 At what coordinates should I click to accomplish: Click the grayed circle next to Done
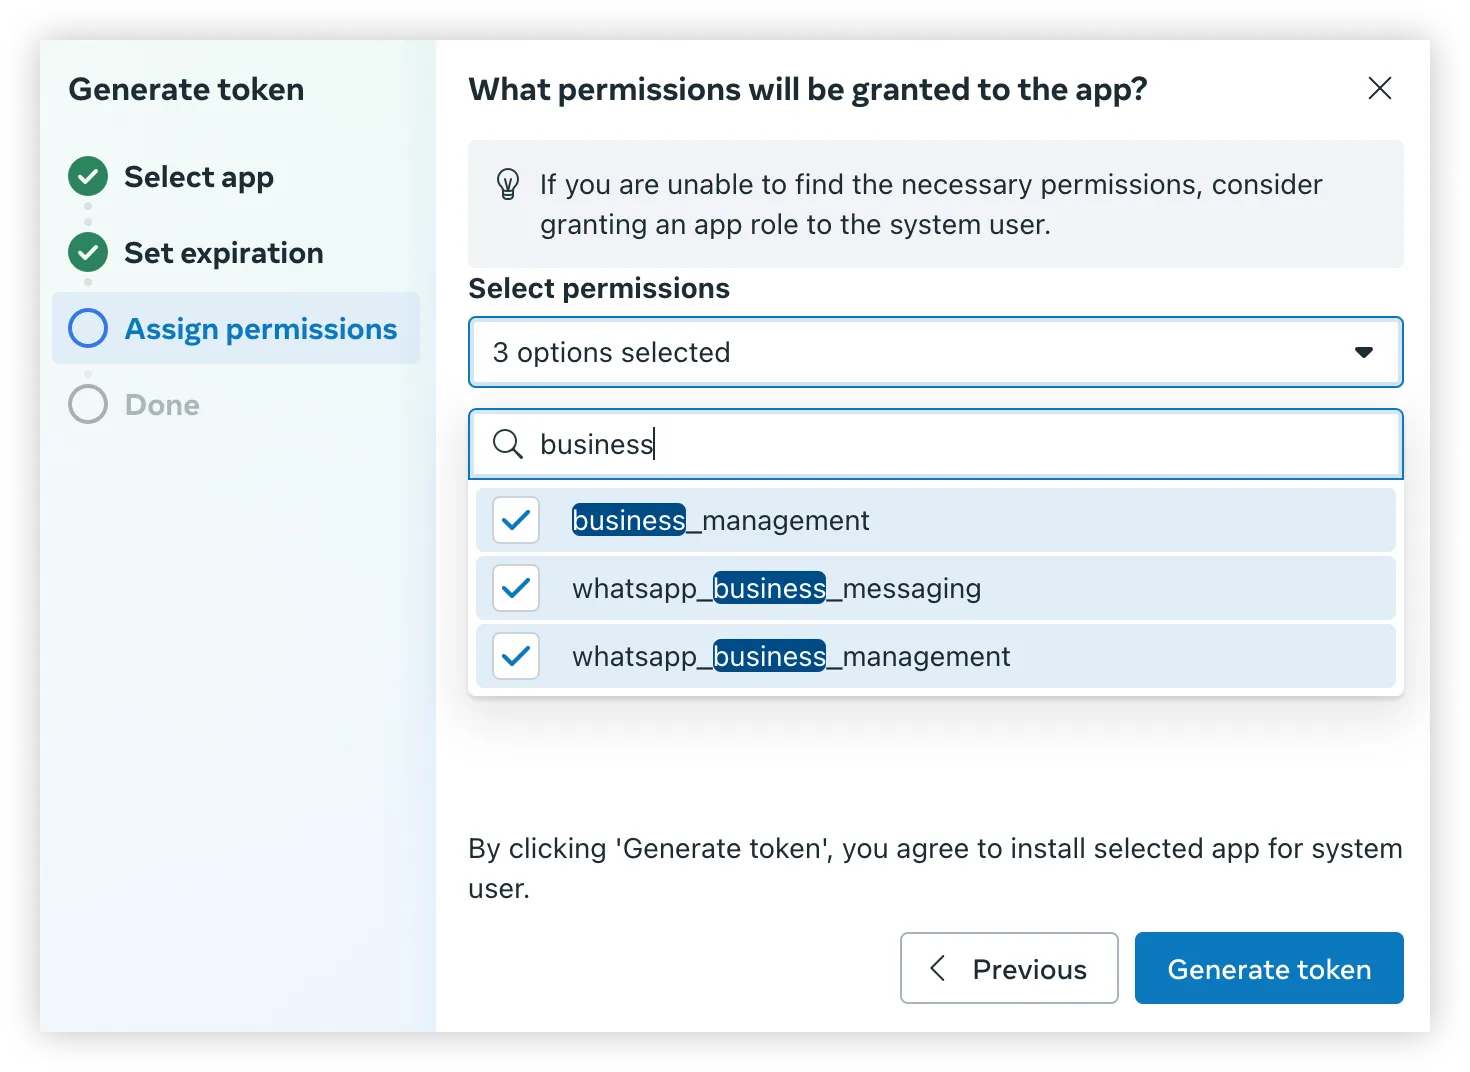point(88,404)
